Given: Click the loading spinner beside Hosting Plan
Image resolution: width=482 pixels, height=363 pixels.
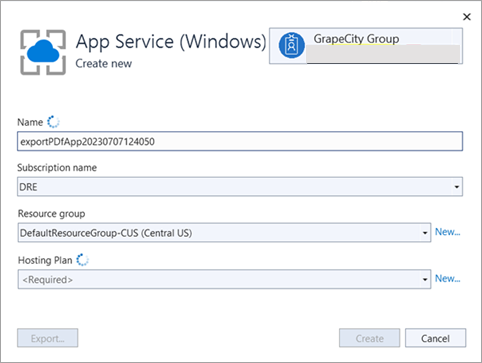Looking at the screenshot, I should pos(82,260).
